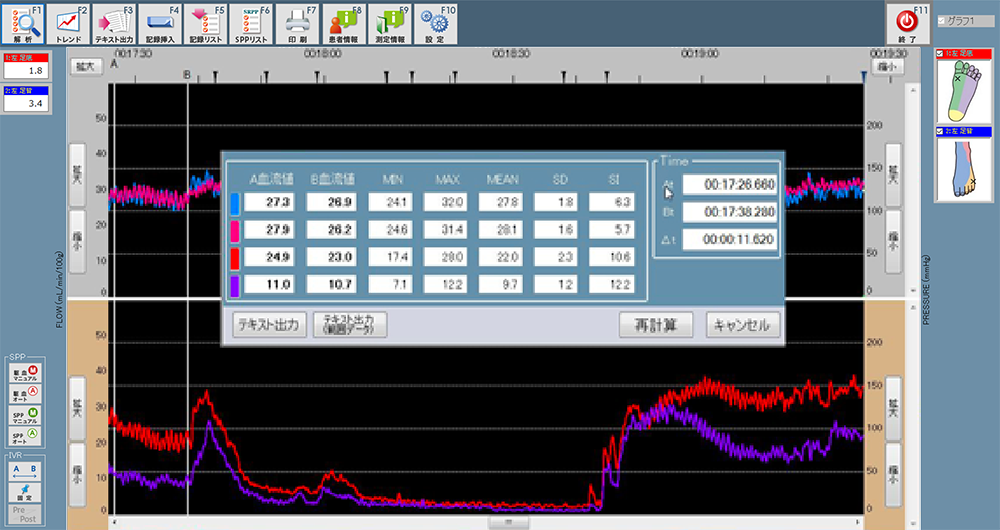
Task: Open the SPPリスト list (F6)
Action: [x=252, y=23]
